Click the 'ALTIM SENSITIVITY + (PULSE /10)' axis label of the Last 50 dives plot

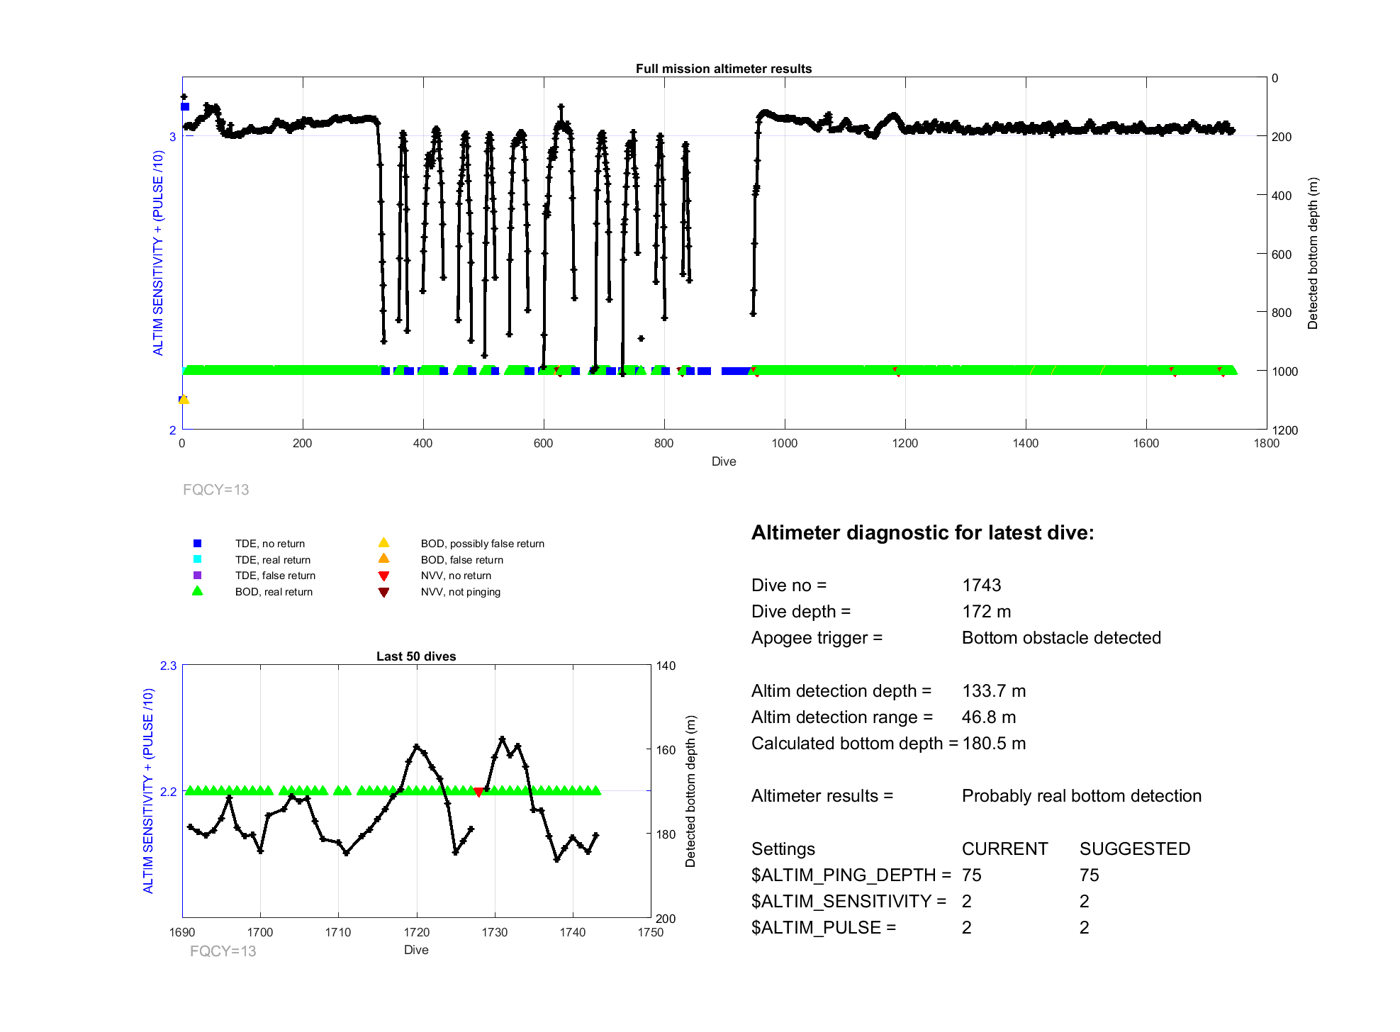pos(148,791)
